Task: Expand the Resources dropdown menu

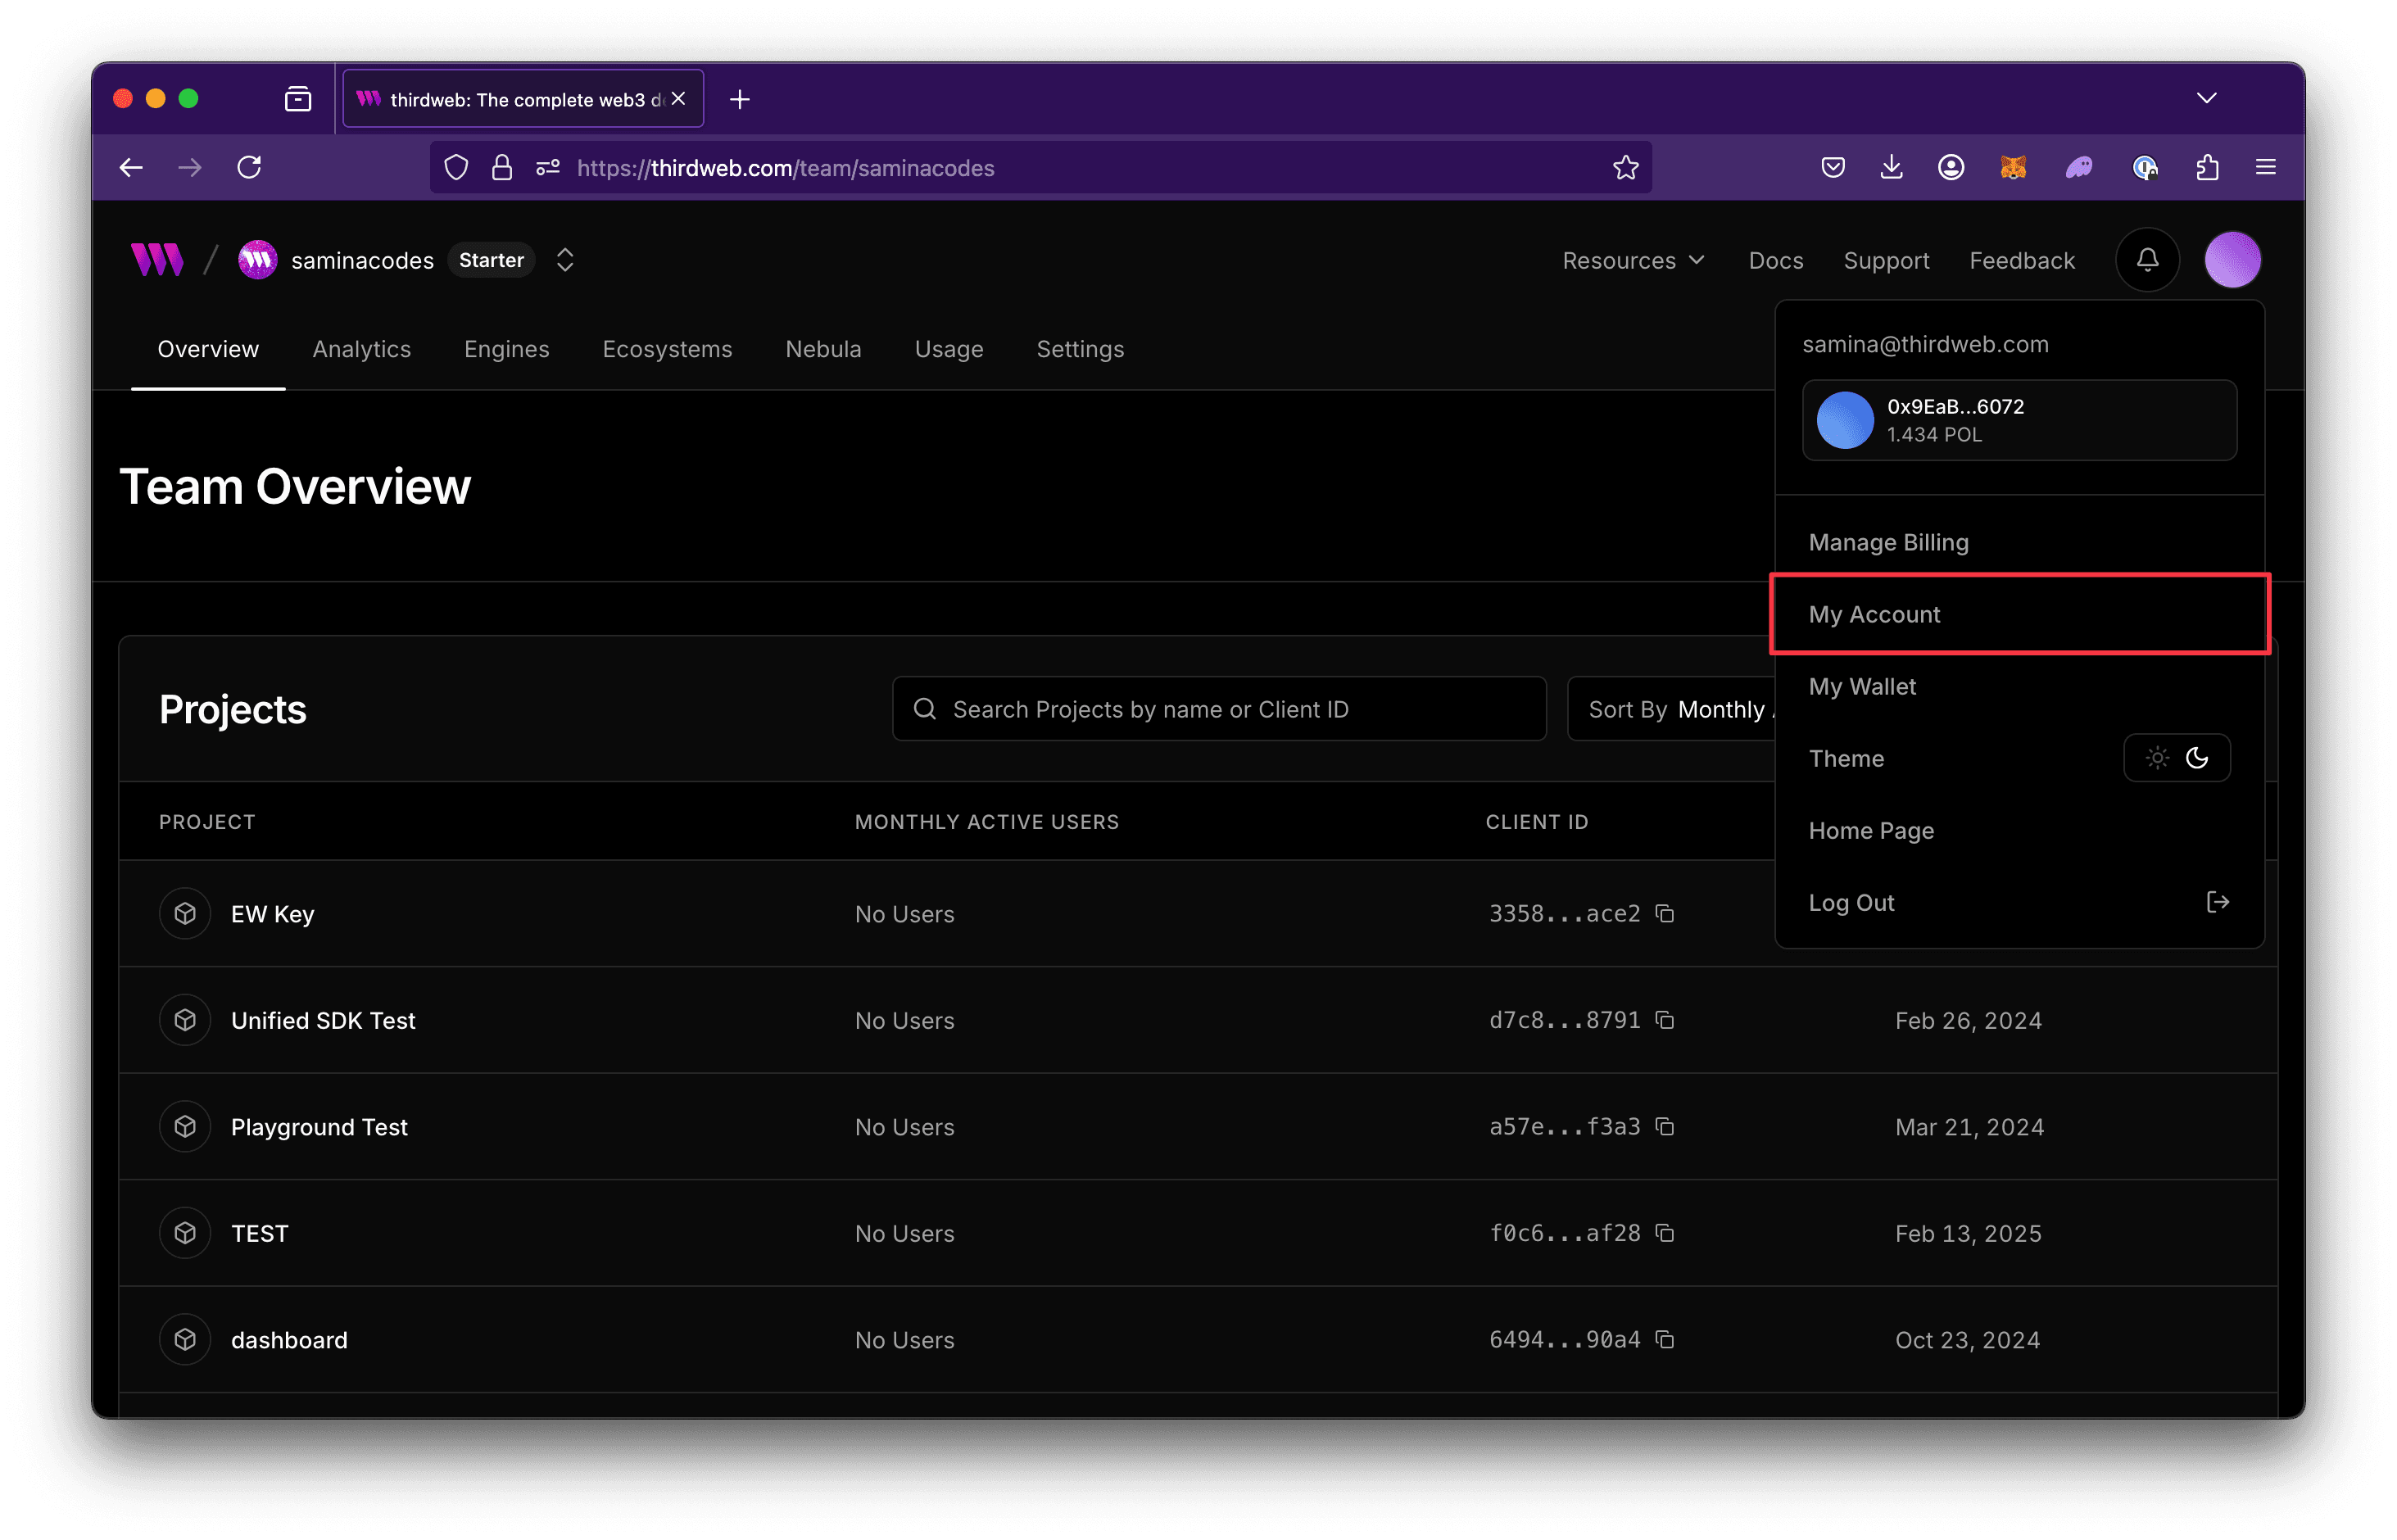Action: click(1633, 260)
